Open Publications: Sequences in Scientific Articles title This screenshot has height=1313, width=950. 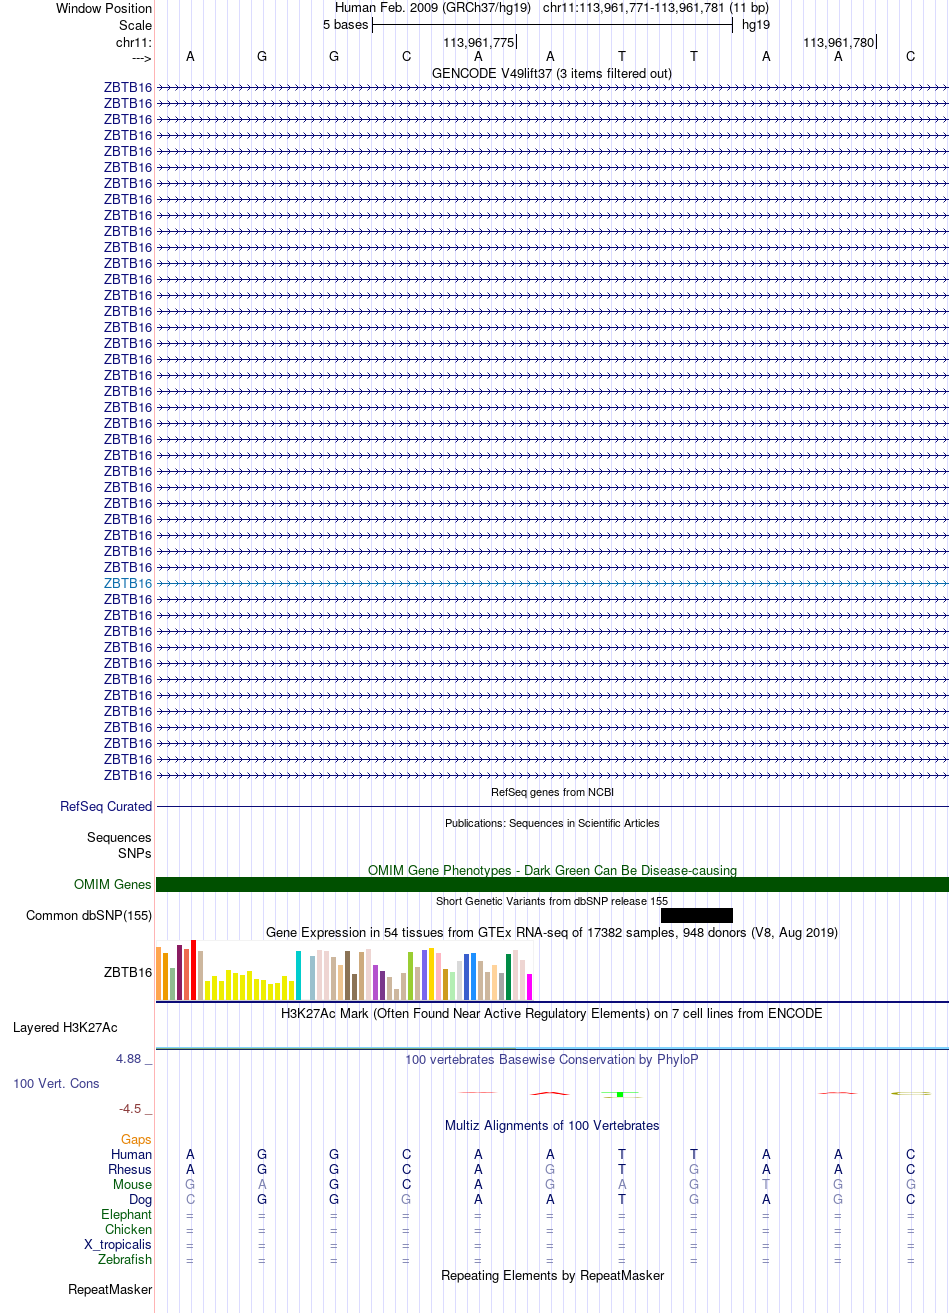click(x=552, y=823)
